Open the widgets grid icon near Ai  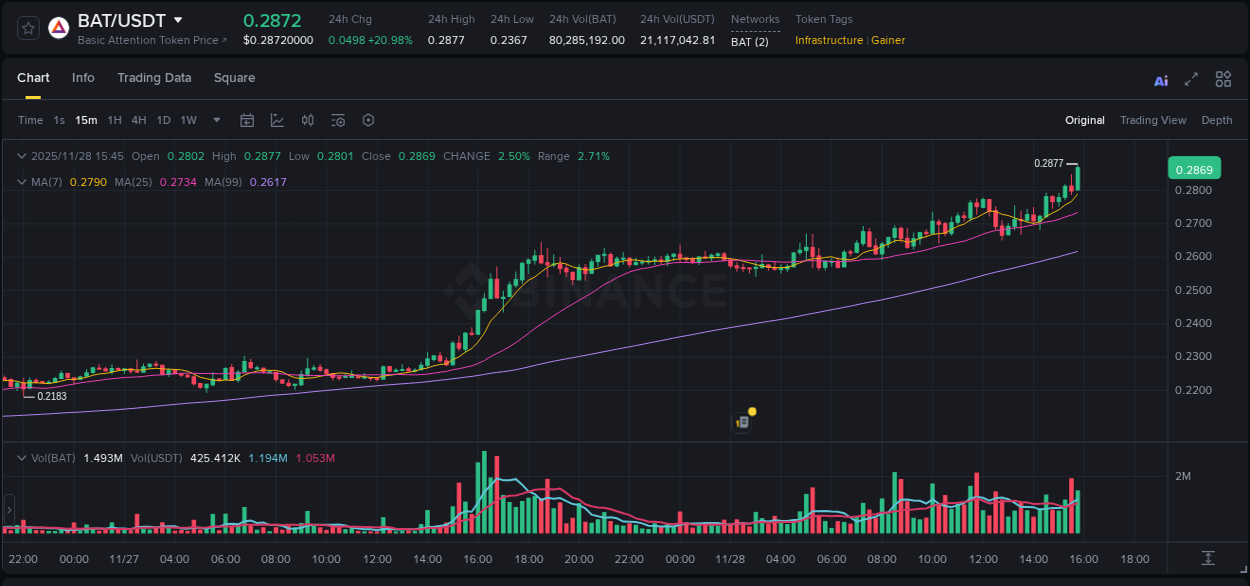point(1223,79)
